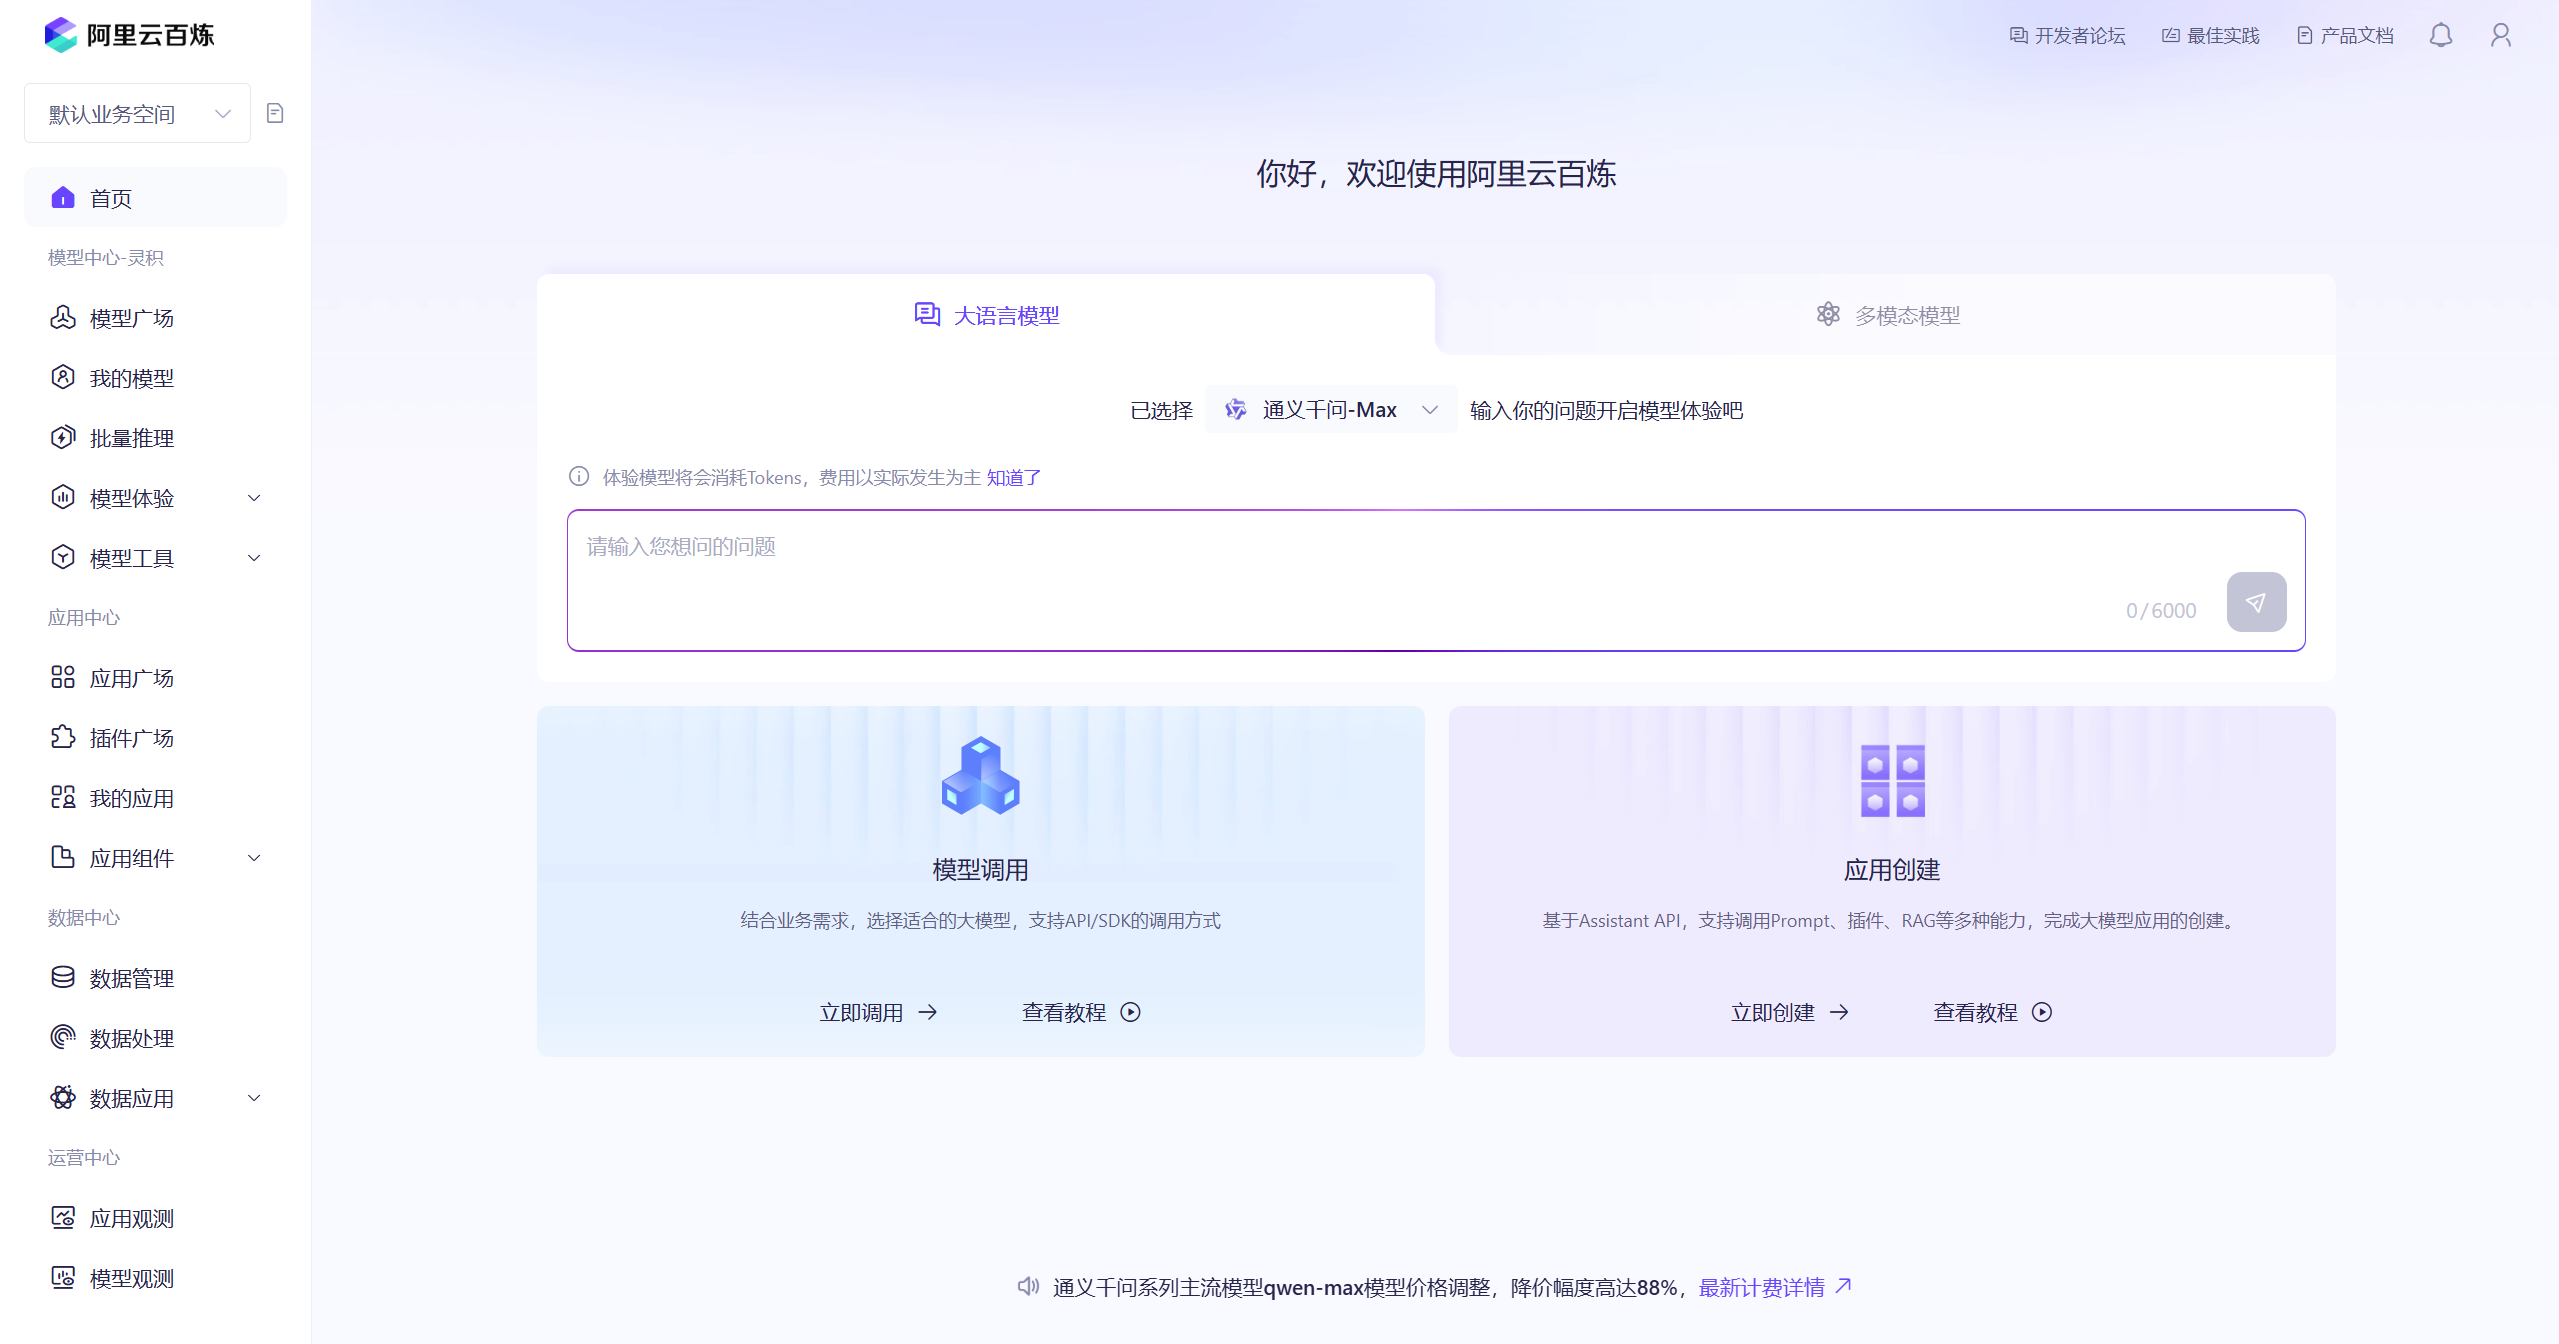Screen dimensions: 2559x1344
Task: Click the home icon next to 首页
Action: point(63,198)
